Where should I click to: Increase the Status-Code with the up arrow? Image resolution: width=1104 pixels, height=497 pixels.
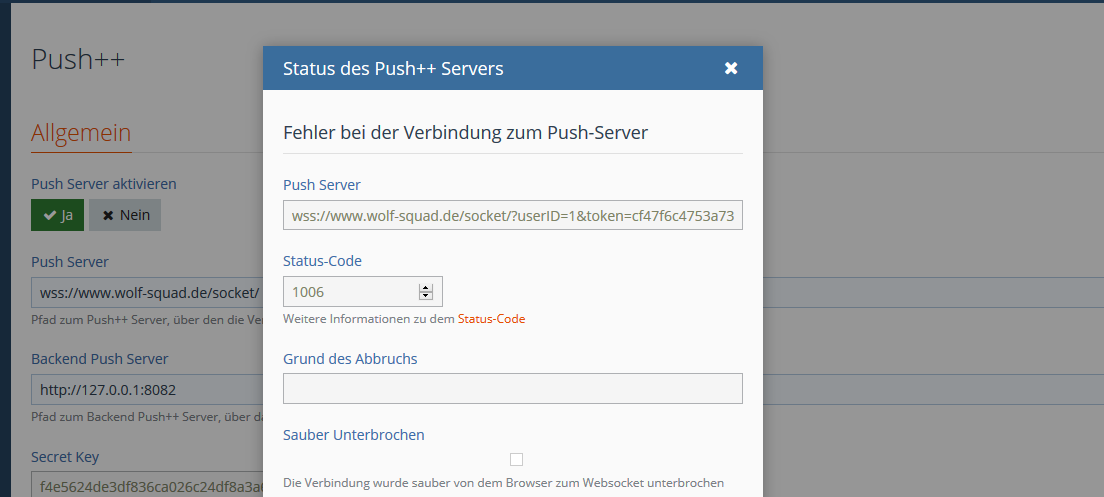point(426,287)
